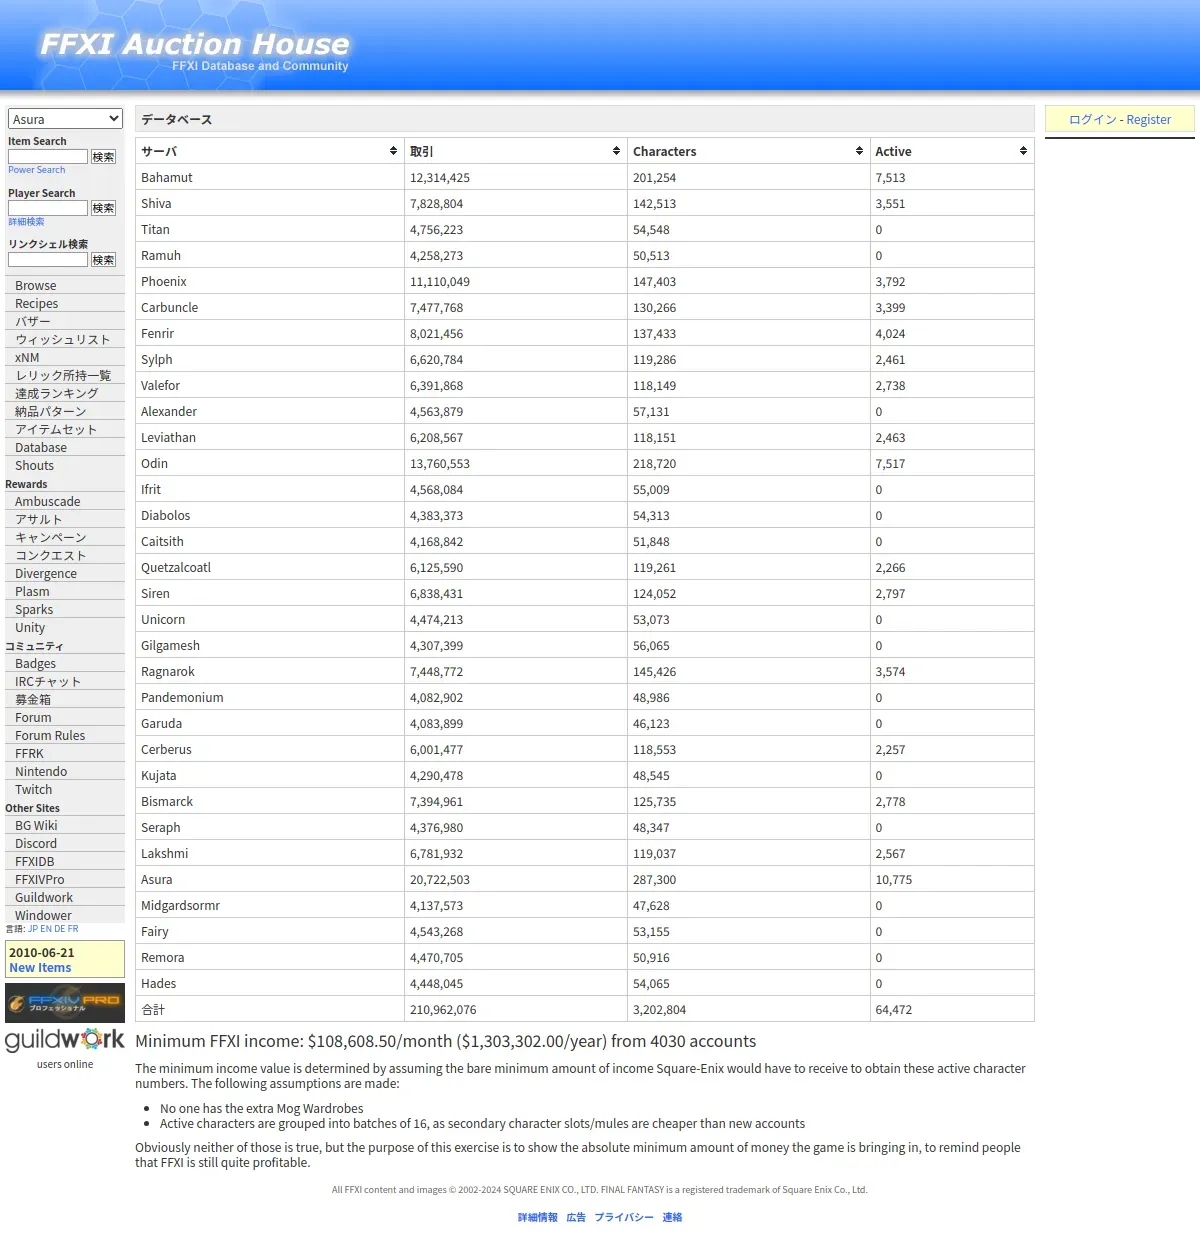This screenshot has height=1238, width=1200.
Task: Open Windower under Other Sites
Action: tap(65, 915)
